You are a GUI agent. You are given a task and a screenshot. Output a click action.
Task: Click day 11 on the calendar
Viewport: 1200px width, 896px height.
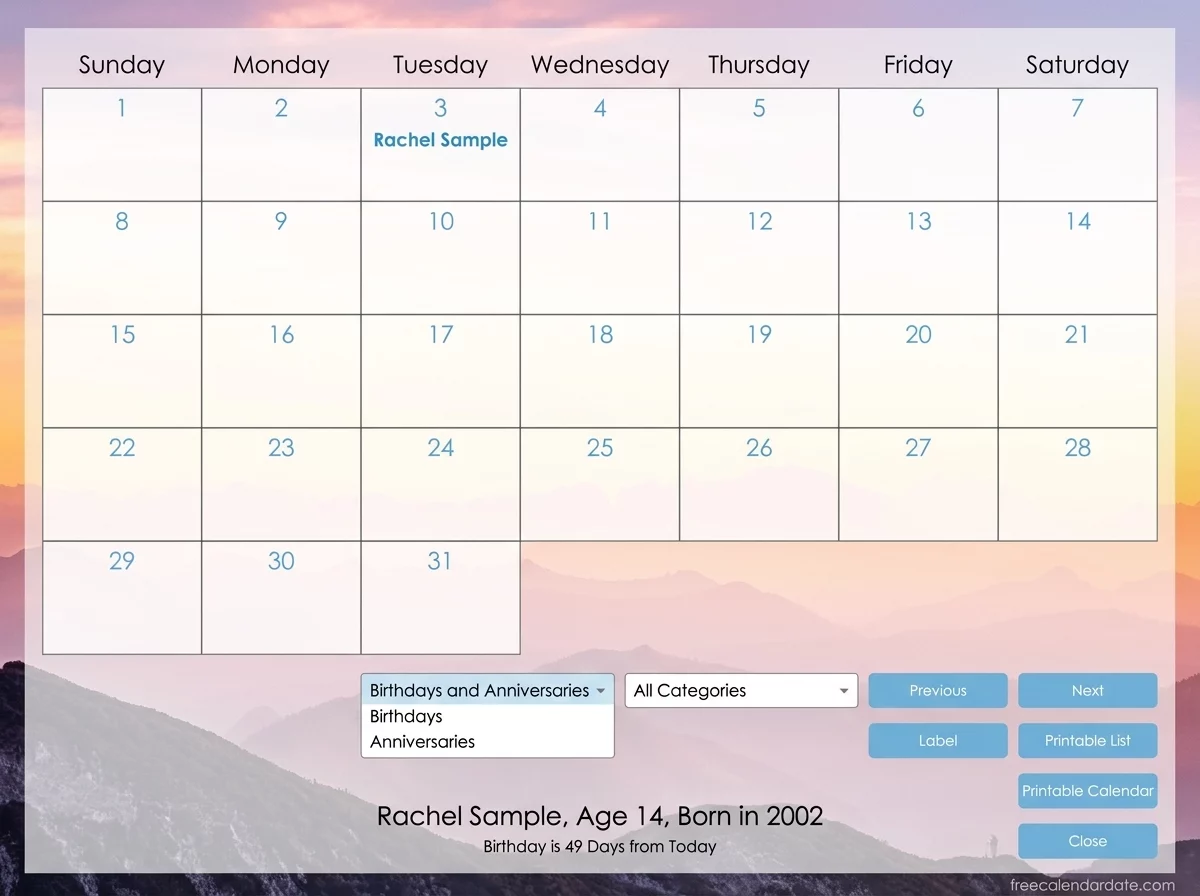tap(600, 258)
